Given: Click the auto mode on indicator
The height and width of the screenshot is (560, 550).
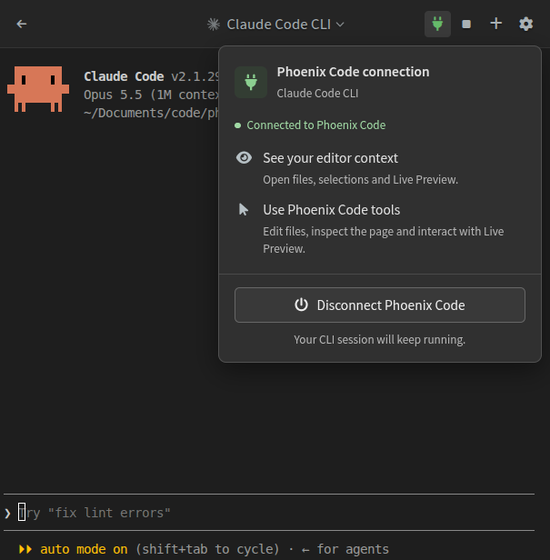Looking at the screenshot, I should point(84,549).
